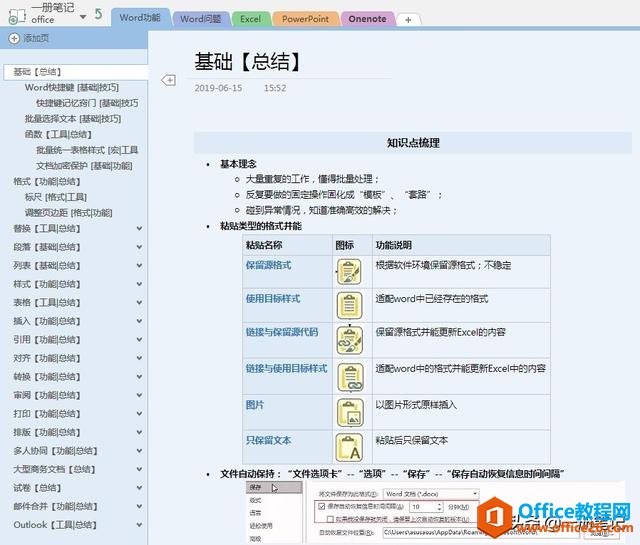This screenshot has height=545, width=640.
Task: Click the green undo arrow icon
Action: pyautogui.click(x=98, y=14)
